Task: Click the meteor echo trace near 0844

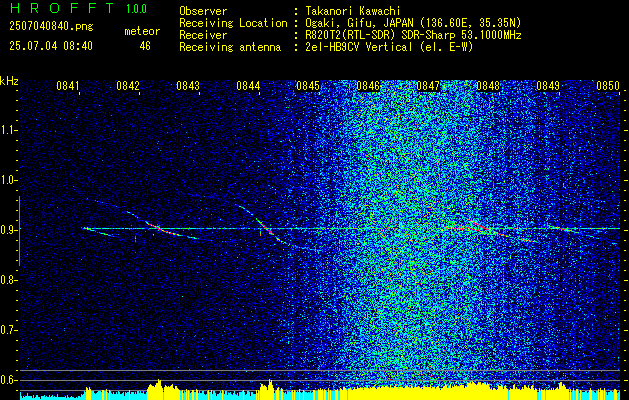Action: (267, 229)
